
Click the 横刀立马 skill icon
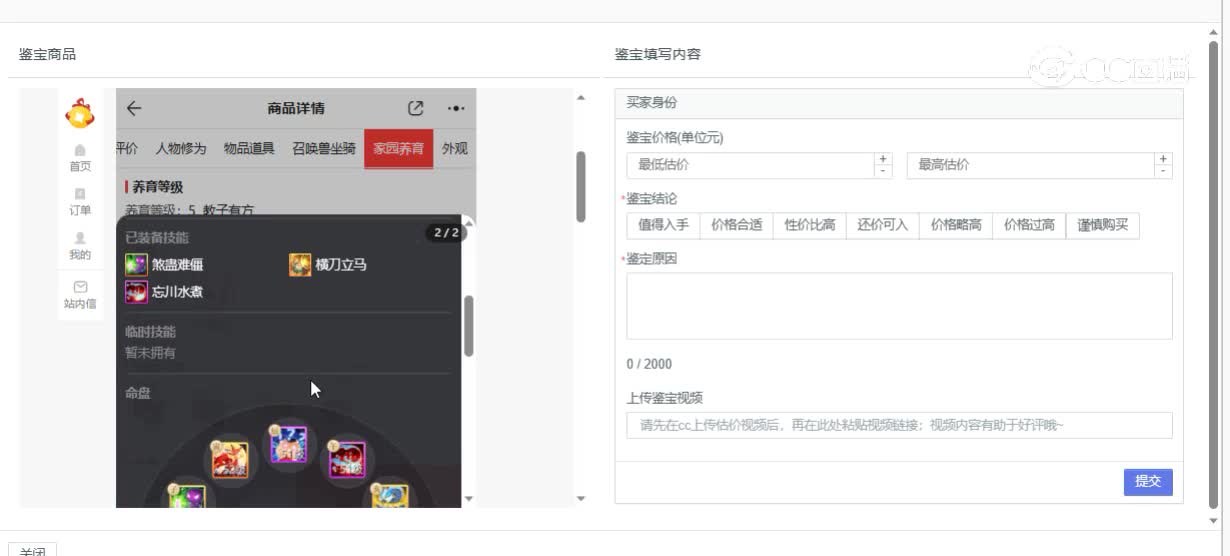(x=300, y=265)
